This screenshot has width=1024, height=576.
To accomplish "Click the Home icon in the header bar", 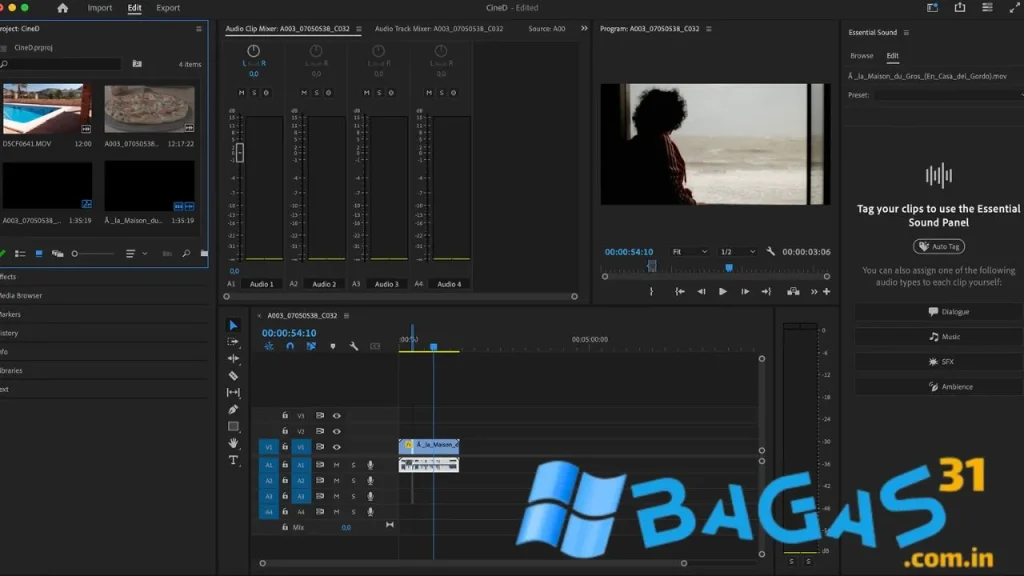I will (63, 8).
